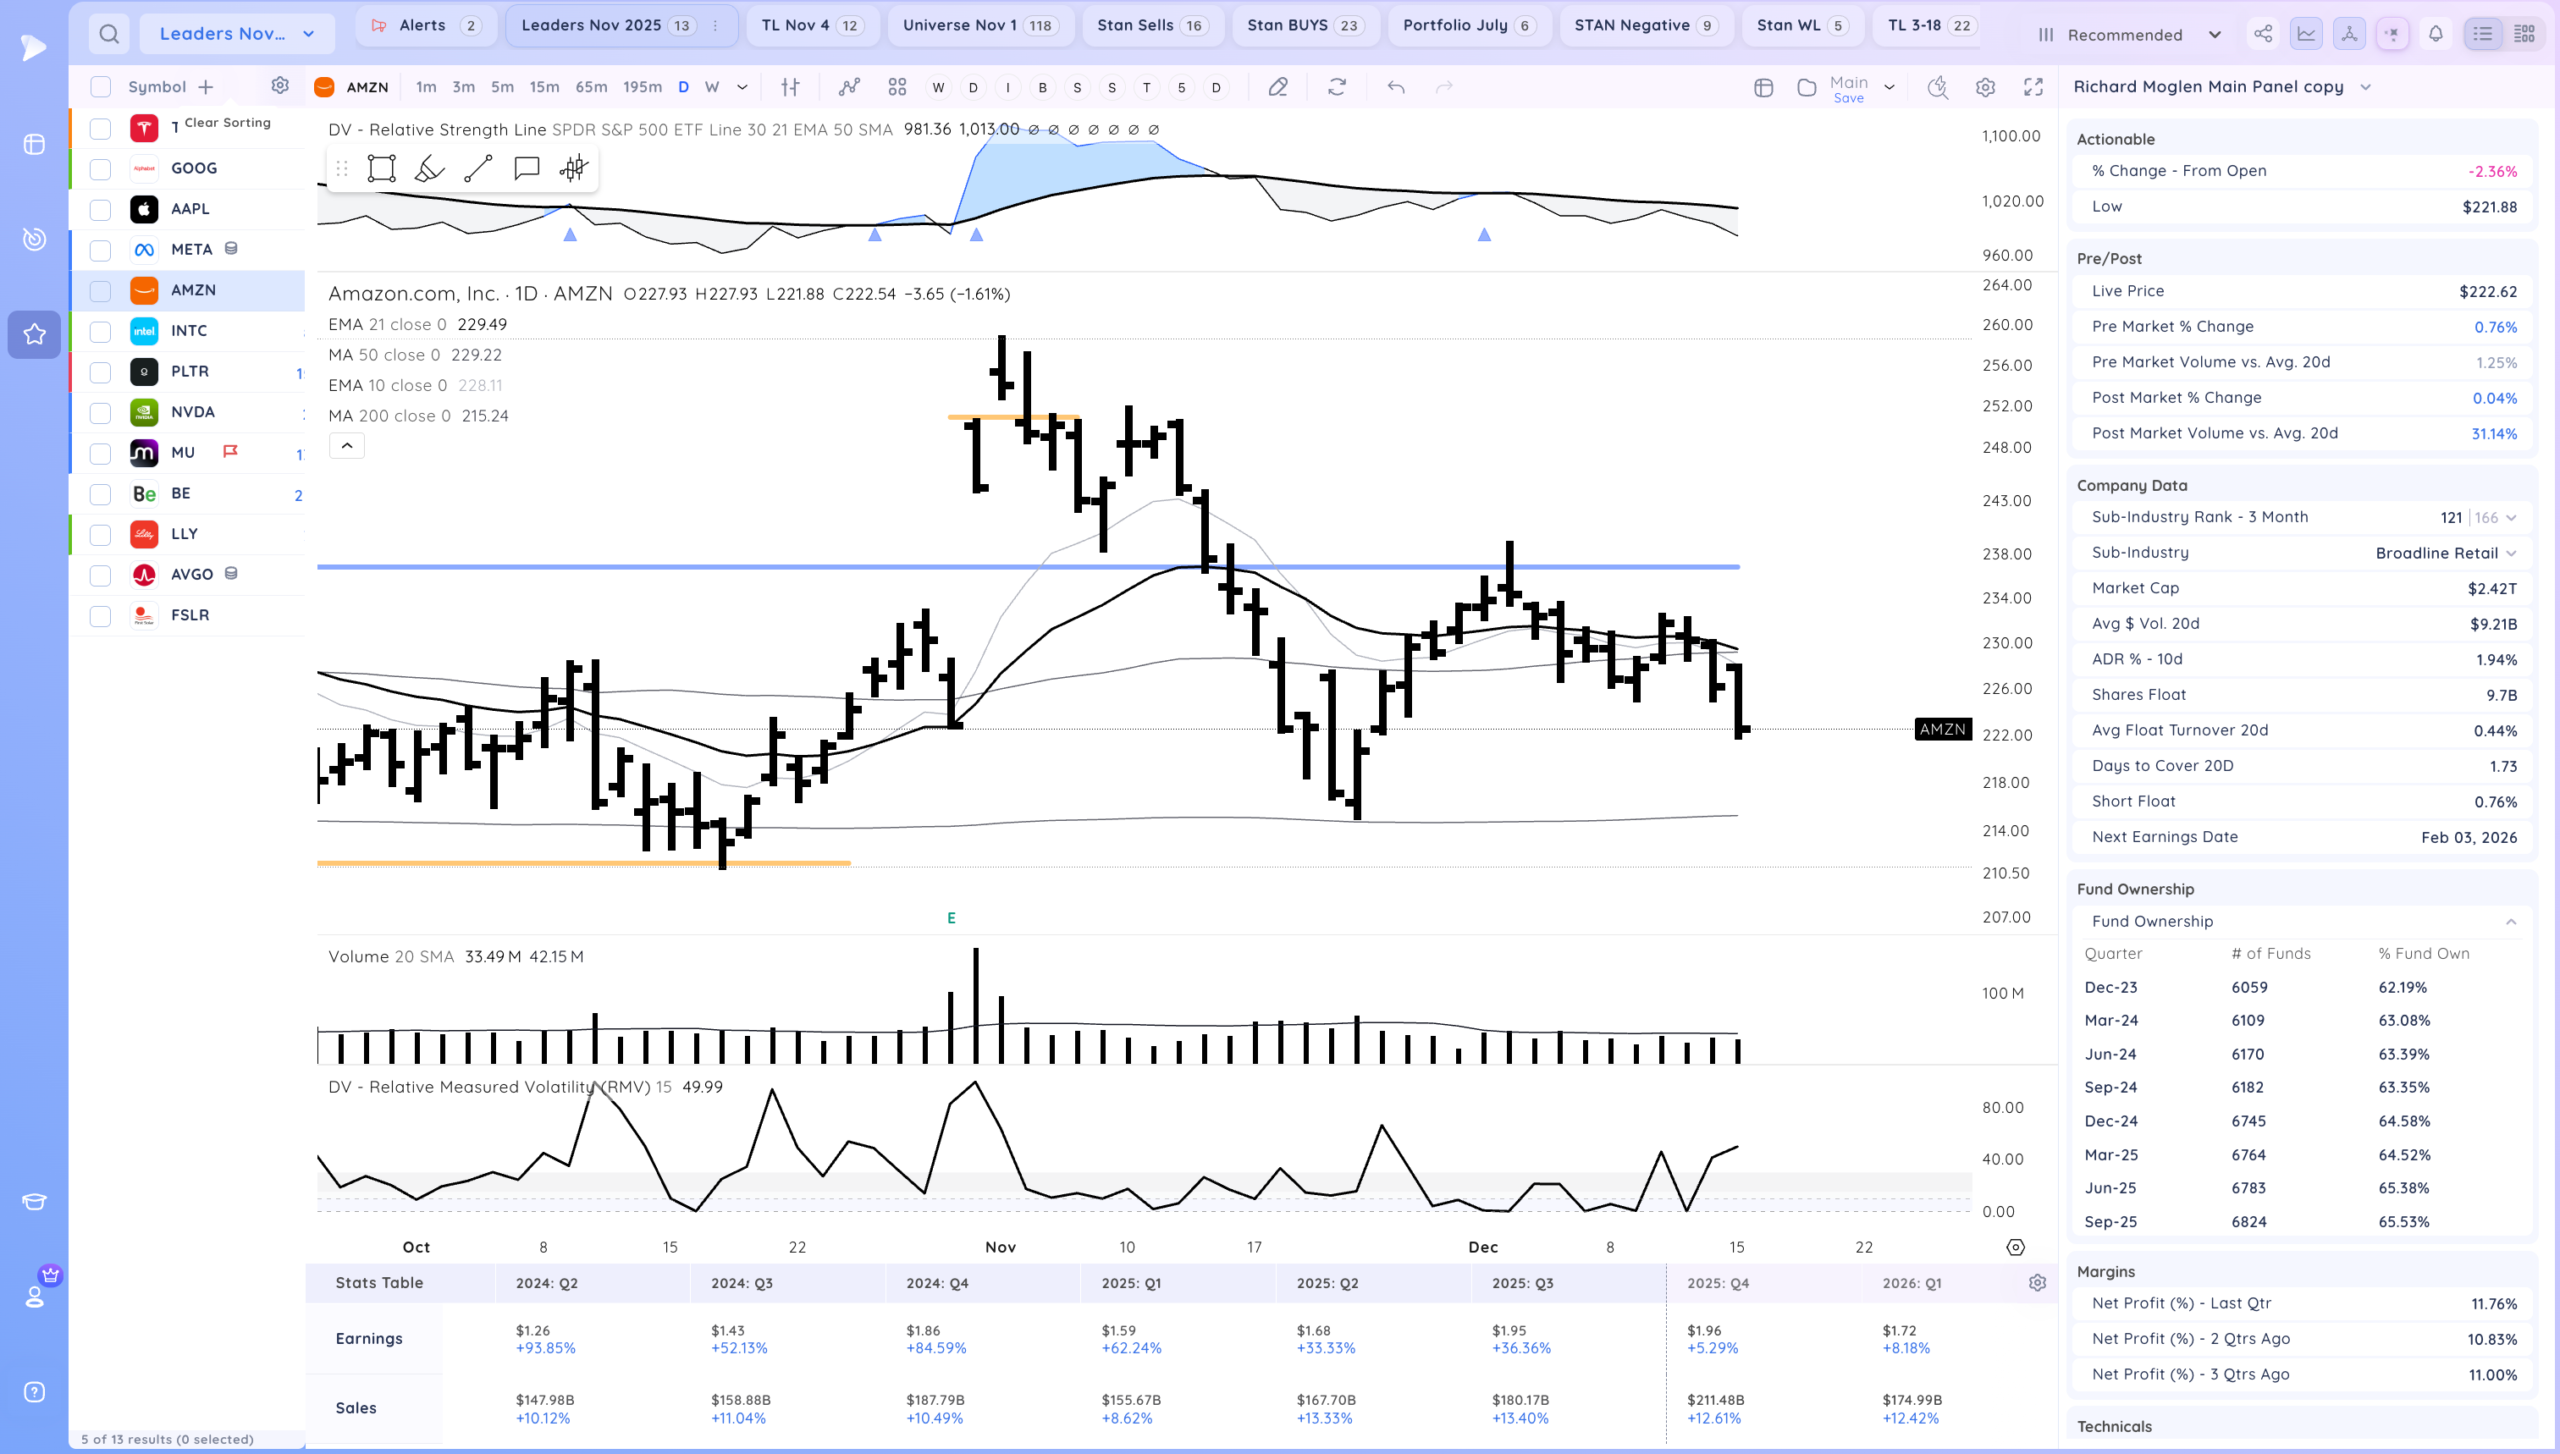The image size is (2560, 1454).
Task: Select the trend line drawing tool
Action: (478, 168)
